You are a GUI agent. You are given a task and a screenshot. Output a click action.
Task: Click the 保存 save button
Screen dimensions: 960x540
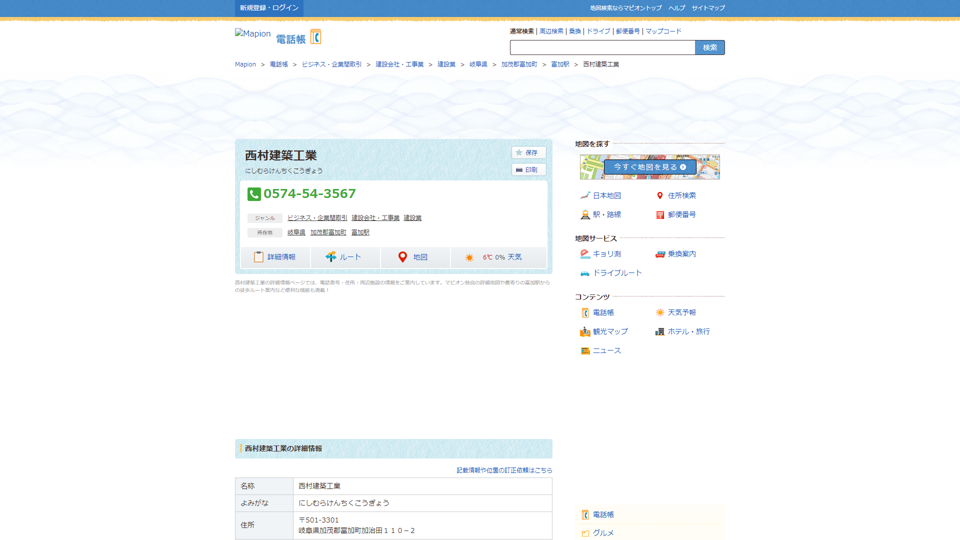[528, 153]
